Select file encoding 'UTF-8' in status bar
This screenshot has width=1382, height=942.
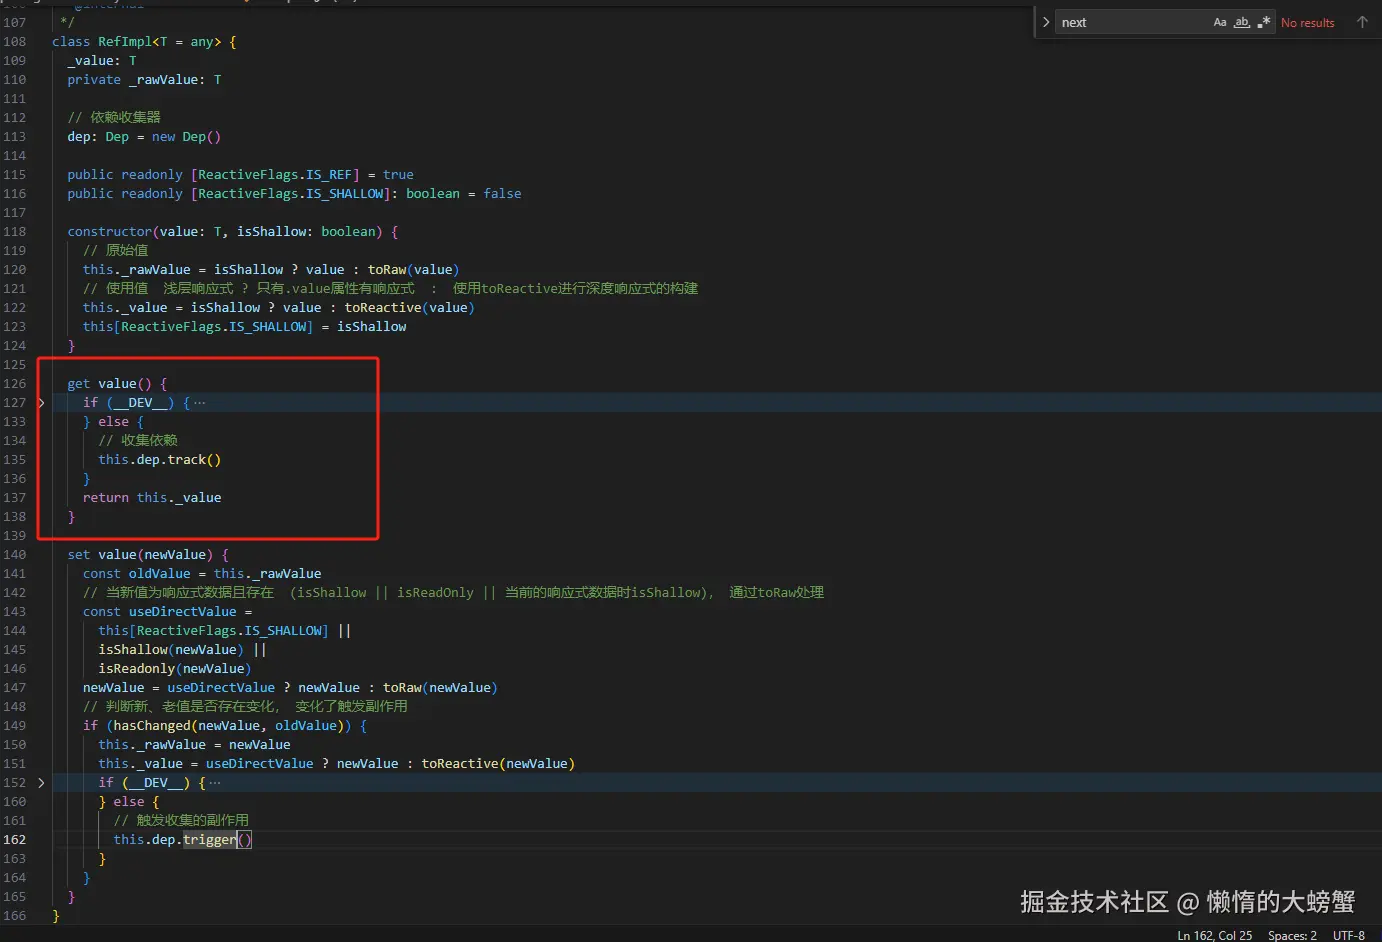tap(1348, 935)
